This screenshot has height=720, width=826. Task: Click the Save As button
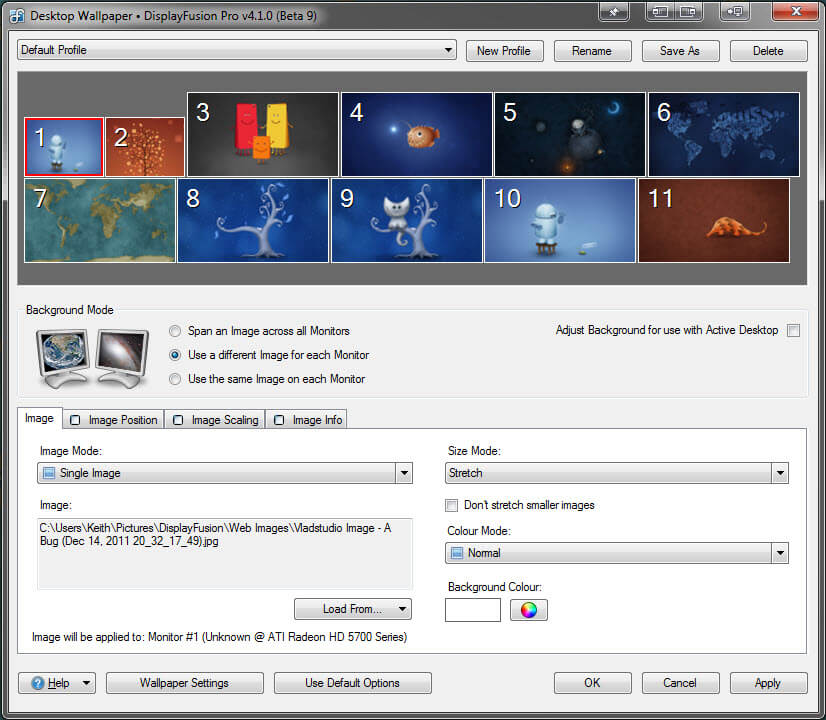tap(680, 51)
